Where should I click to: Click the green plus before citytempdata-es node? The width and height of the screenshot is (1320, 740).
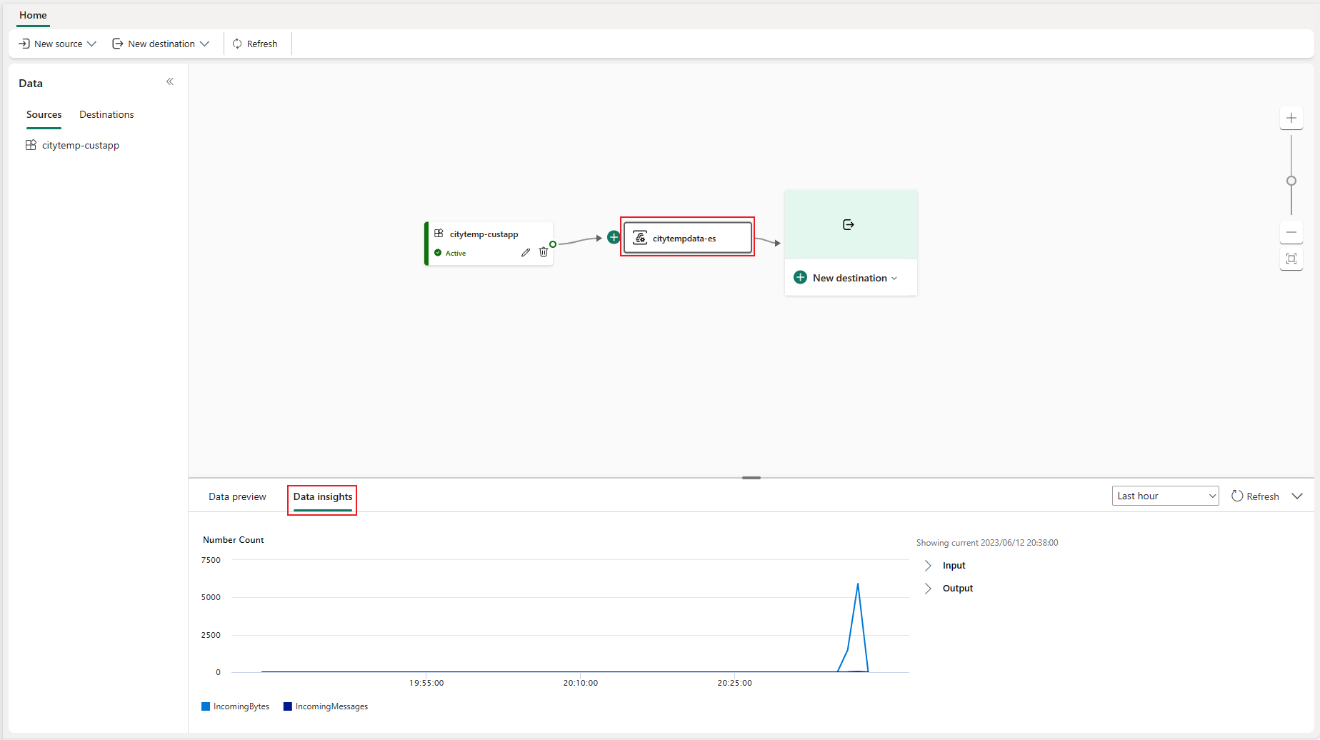click(614, 237)
